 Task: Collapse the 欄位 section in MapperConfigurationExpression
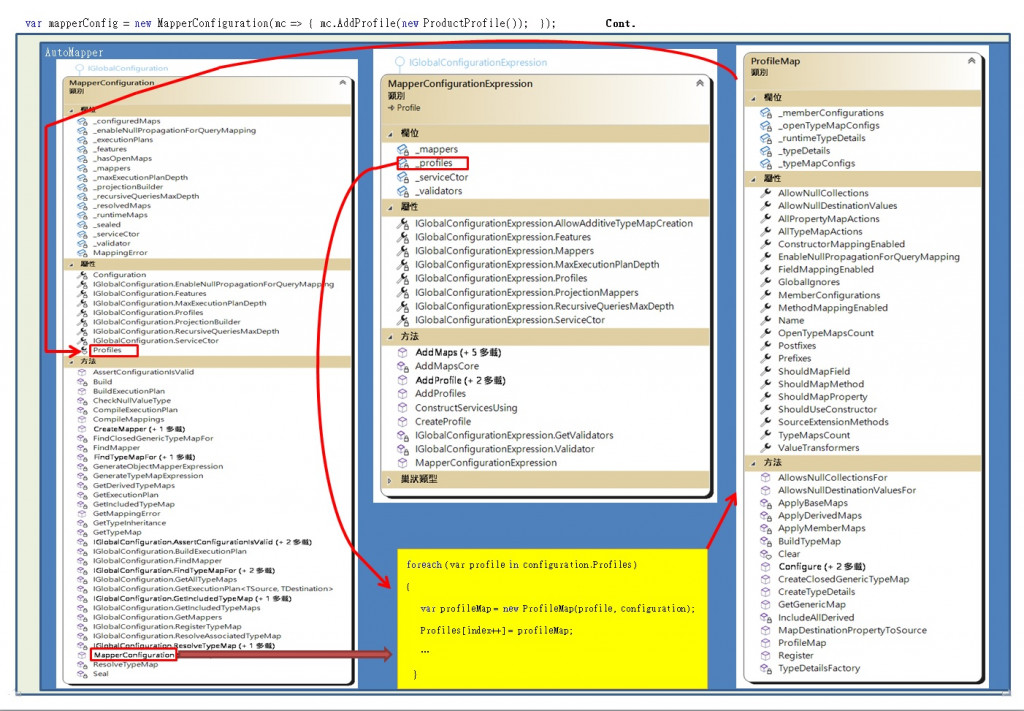[x=390, y=134]
